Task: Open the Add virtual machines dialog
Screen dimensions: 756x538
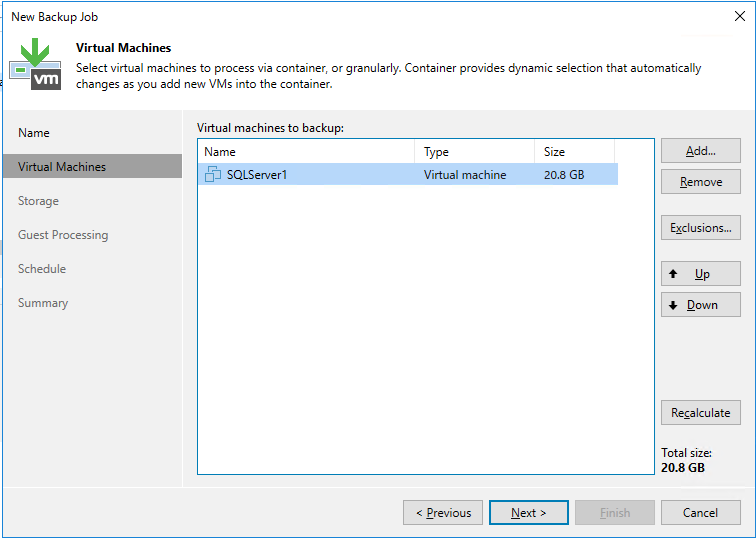Action: (x=701, y=151)
